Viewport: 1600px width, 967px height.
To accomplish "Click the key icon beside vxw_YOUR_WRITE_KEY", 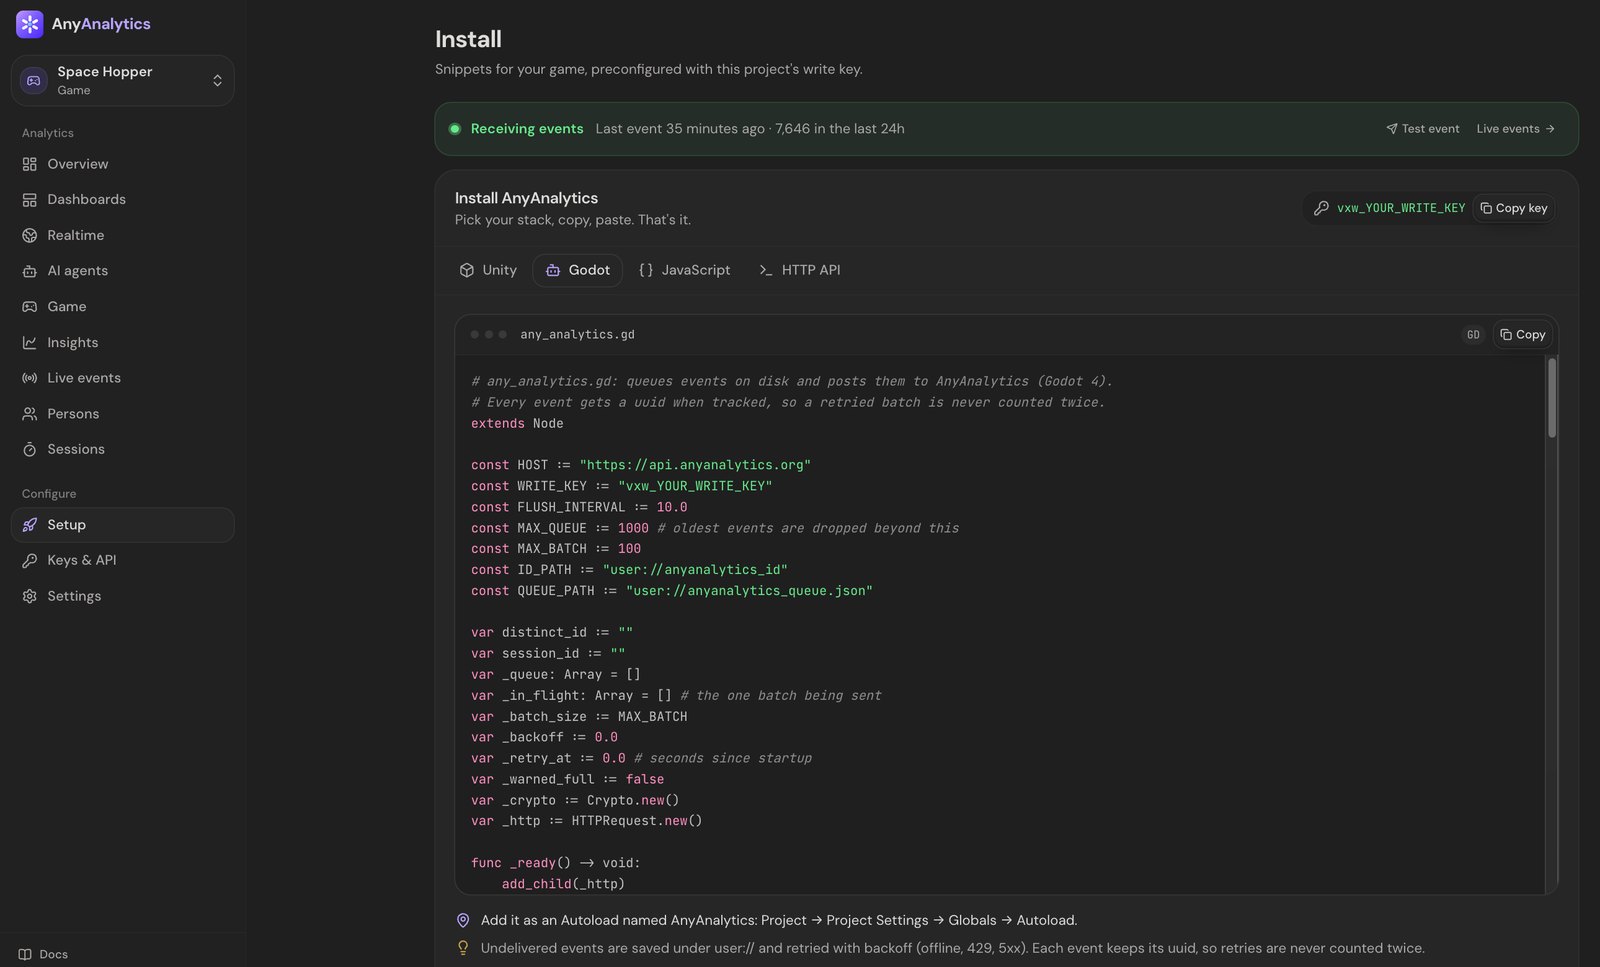I will tap(1321, 208).
